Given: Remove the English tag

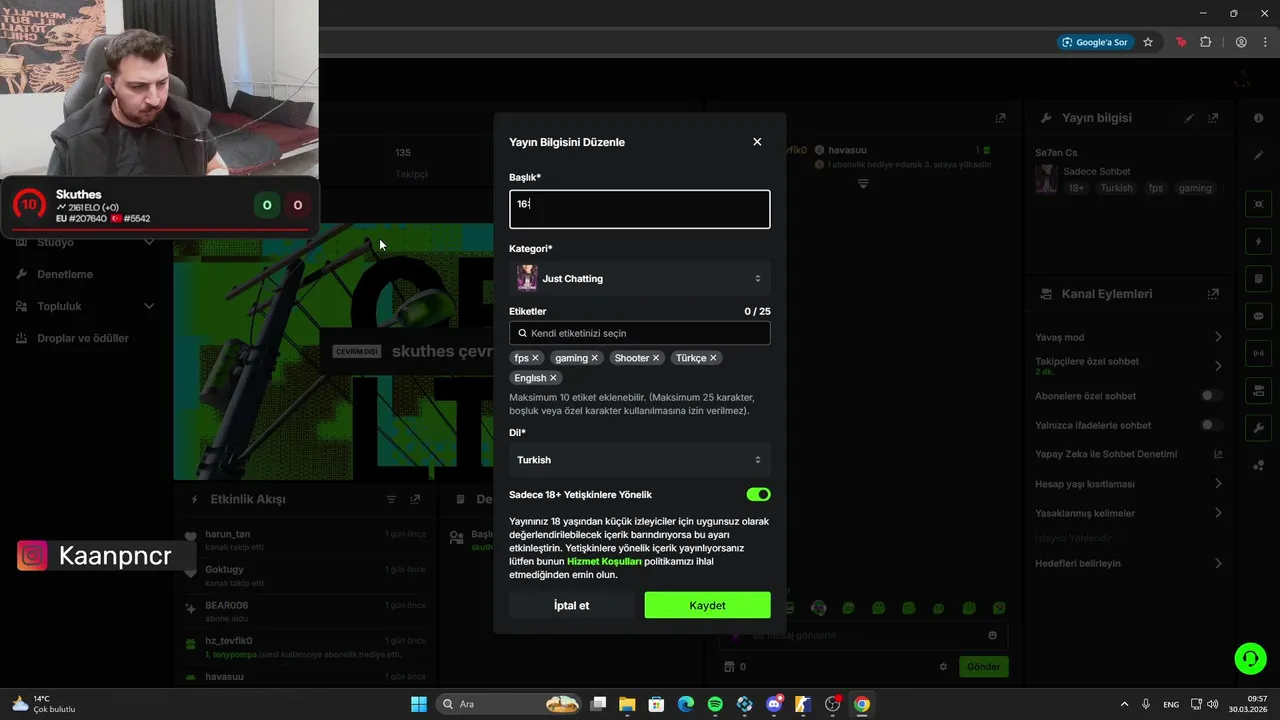Looking at the screenshot, I should pyautogui.click(x=553, y=378).
